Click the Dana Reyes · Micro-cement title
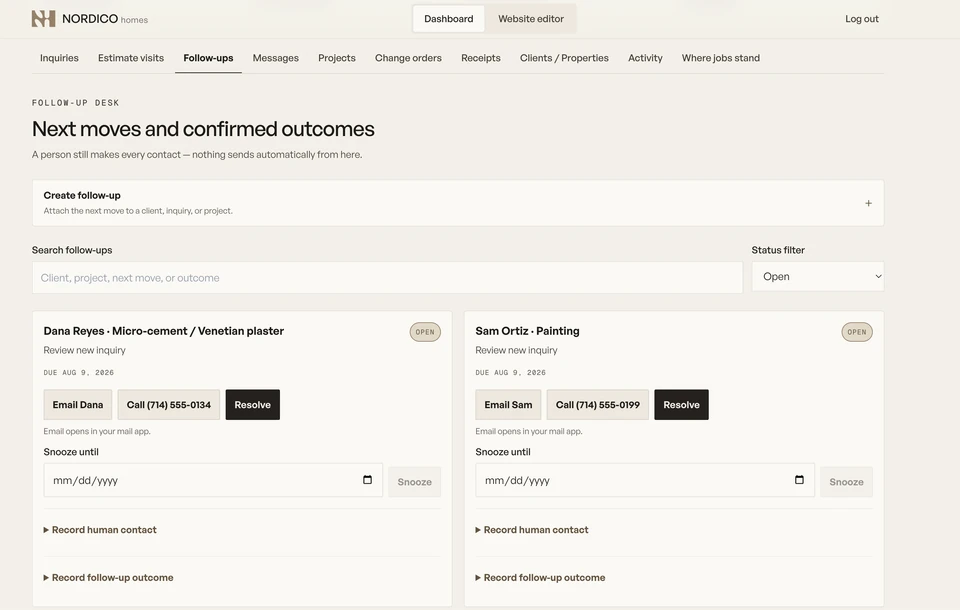The height and width of the screenshot is (610, 960). tap(163, 331)
